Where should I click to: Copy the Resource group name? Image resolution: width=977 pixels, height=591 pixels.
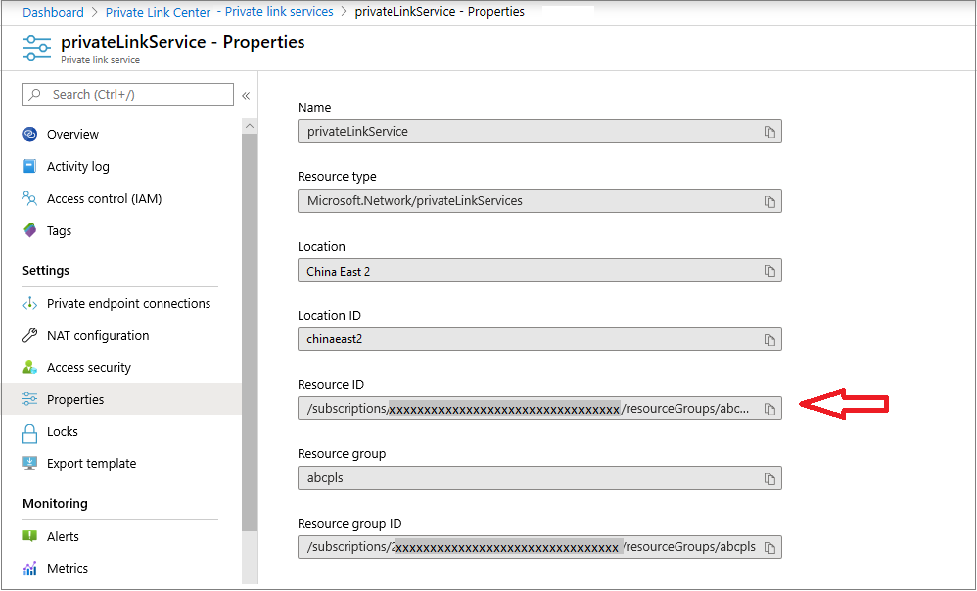tap(770, 479)
